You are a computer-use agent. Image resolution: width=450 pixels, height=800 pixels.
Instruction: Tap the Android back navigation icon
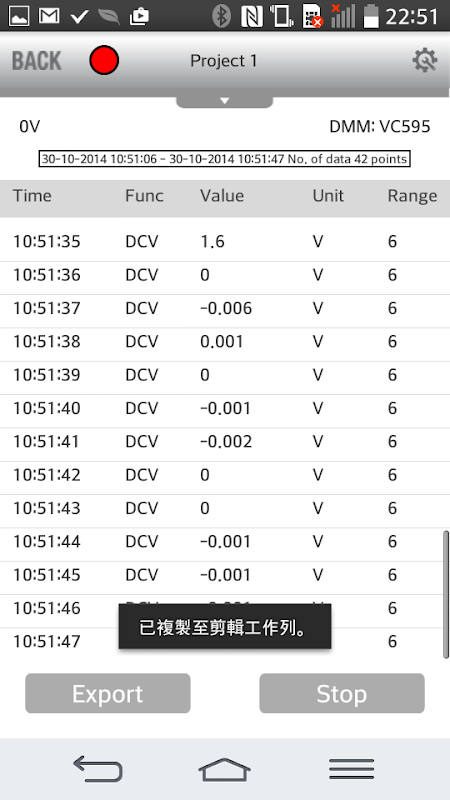(x=97, y=769)
